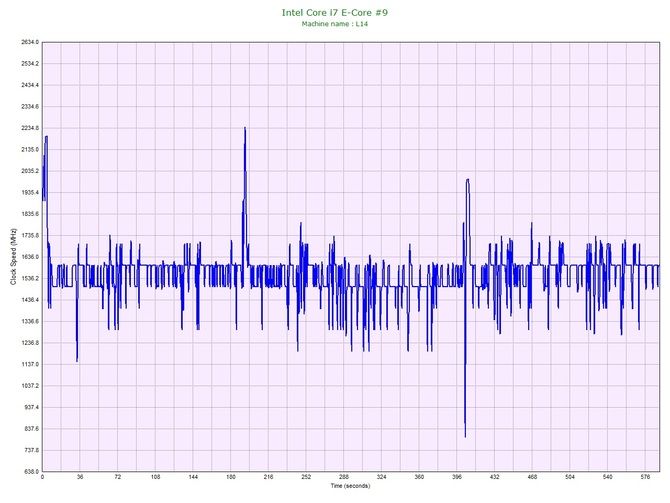The image size is (670, 503).
Task: Click the 180 label on the time axis
Action: tap(231, 477)
